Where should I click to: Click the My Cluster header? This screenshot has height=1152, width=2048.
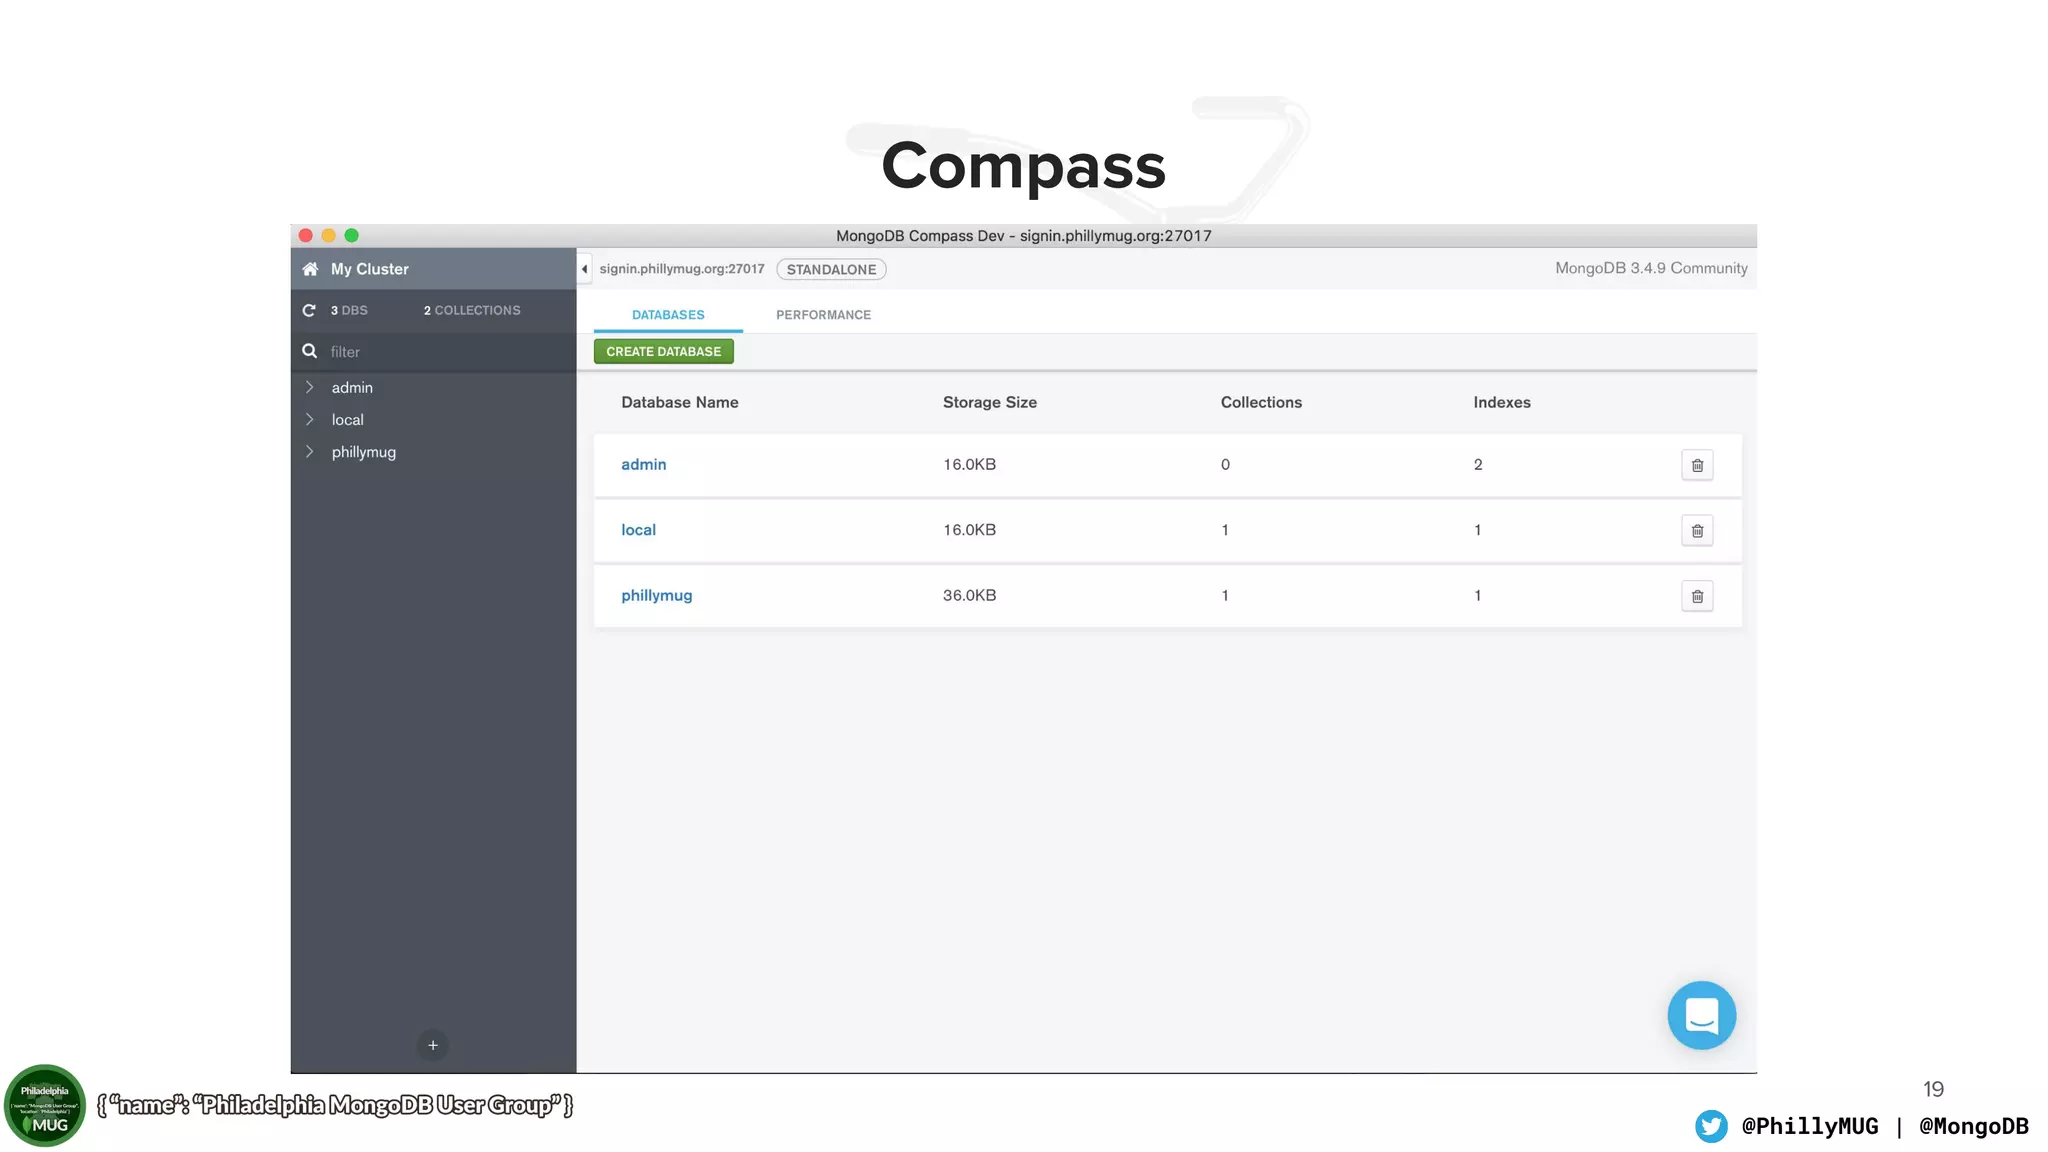[433, 269]
